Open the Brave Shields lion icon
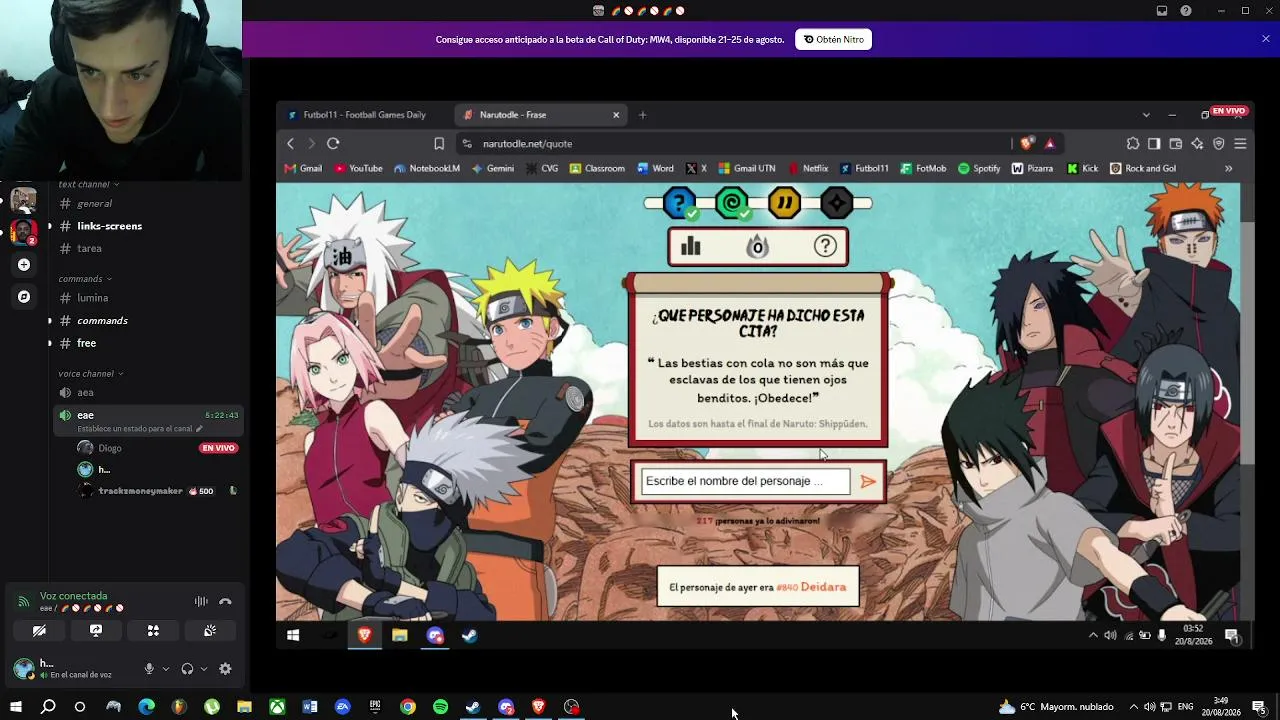 1026,144
